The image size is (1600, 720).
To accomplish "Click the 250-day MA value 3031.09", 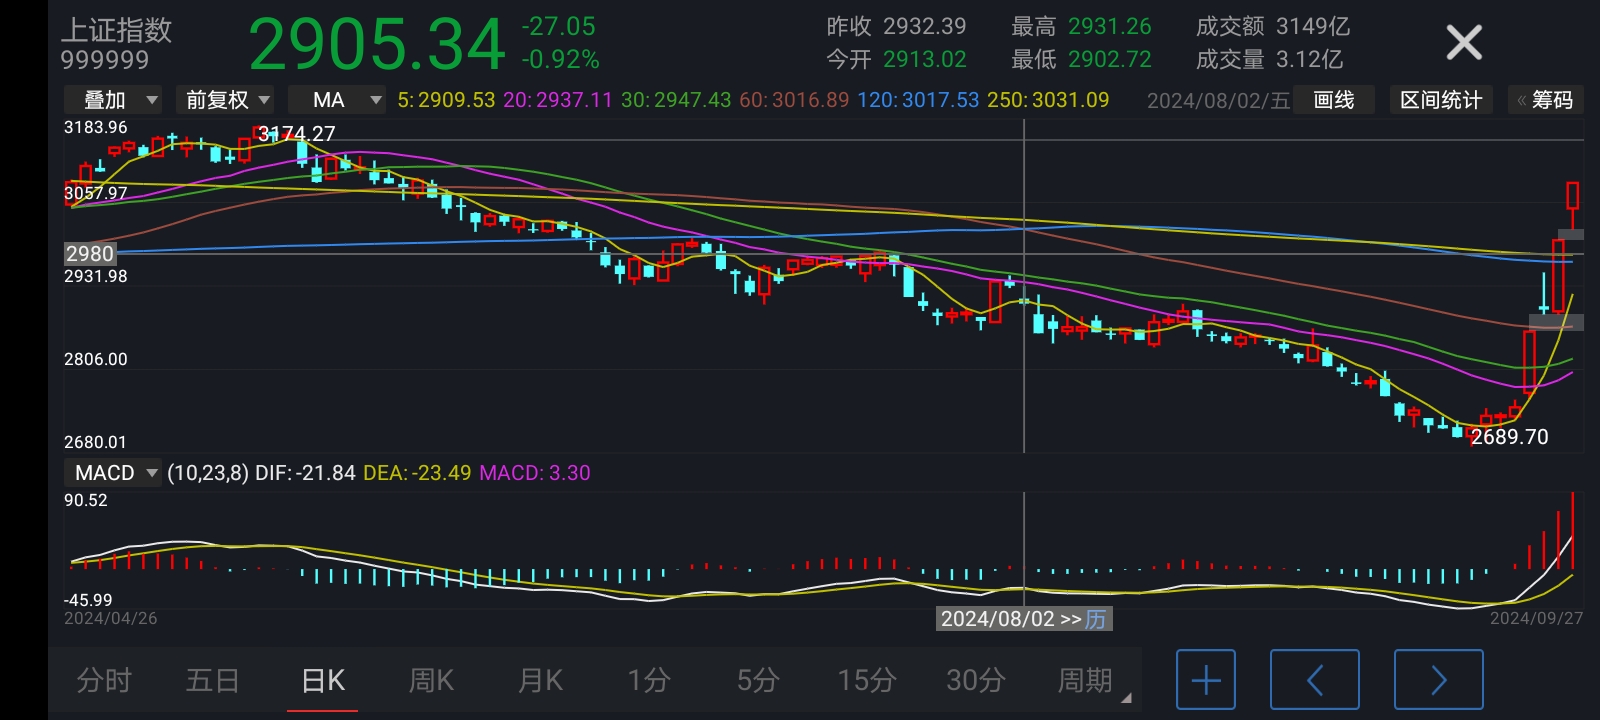I will [x=1070, y=100].
